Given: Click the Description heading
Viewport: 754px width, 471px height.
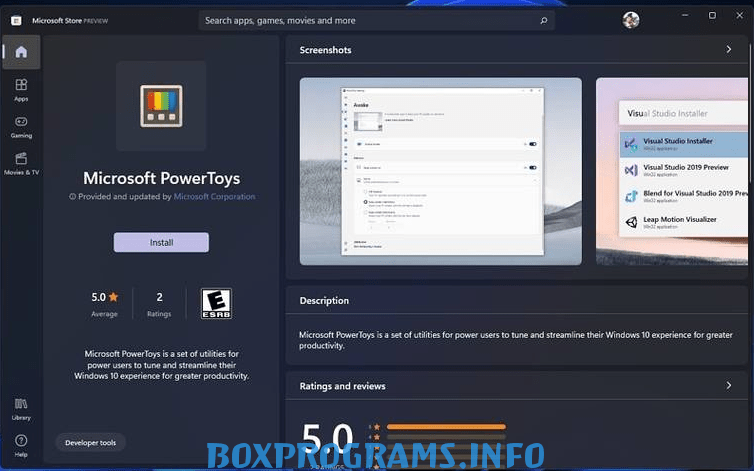Looking at the screenshot, I should (324, 300).
